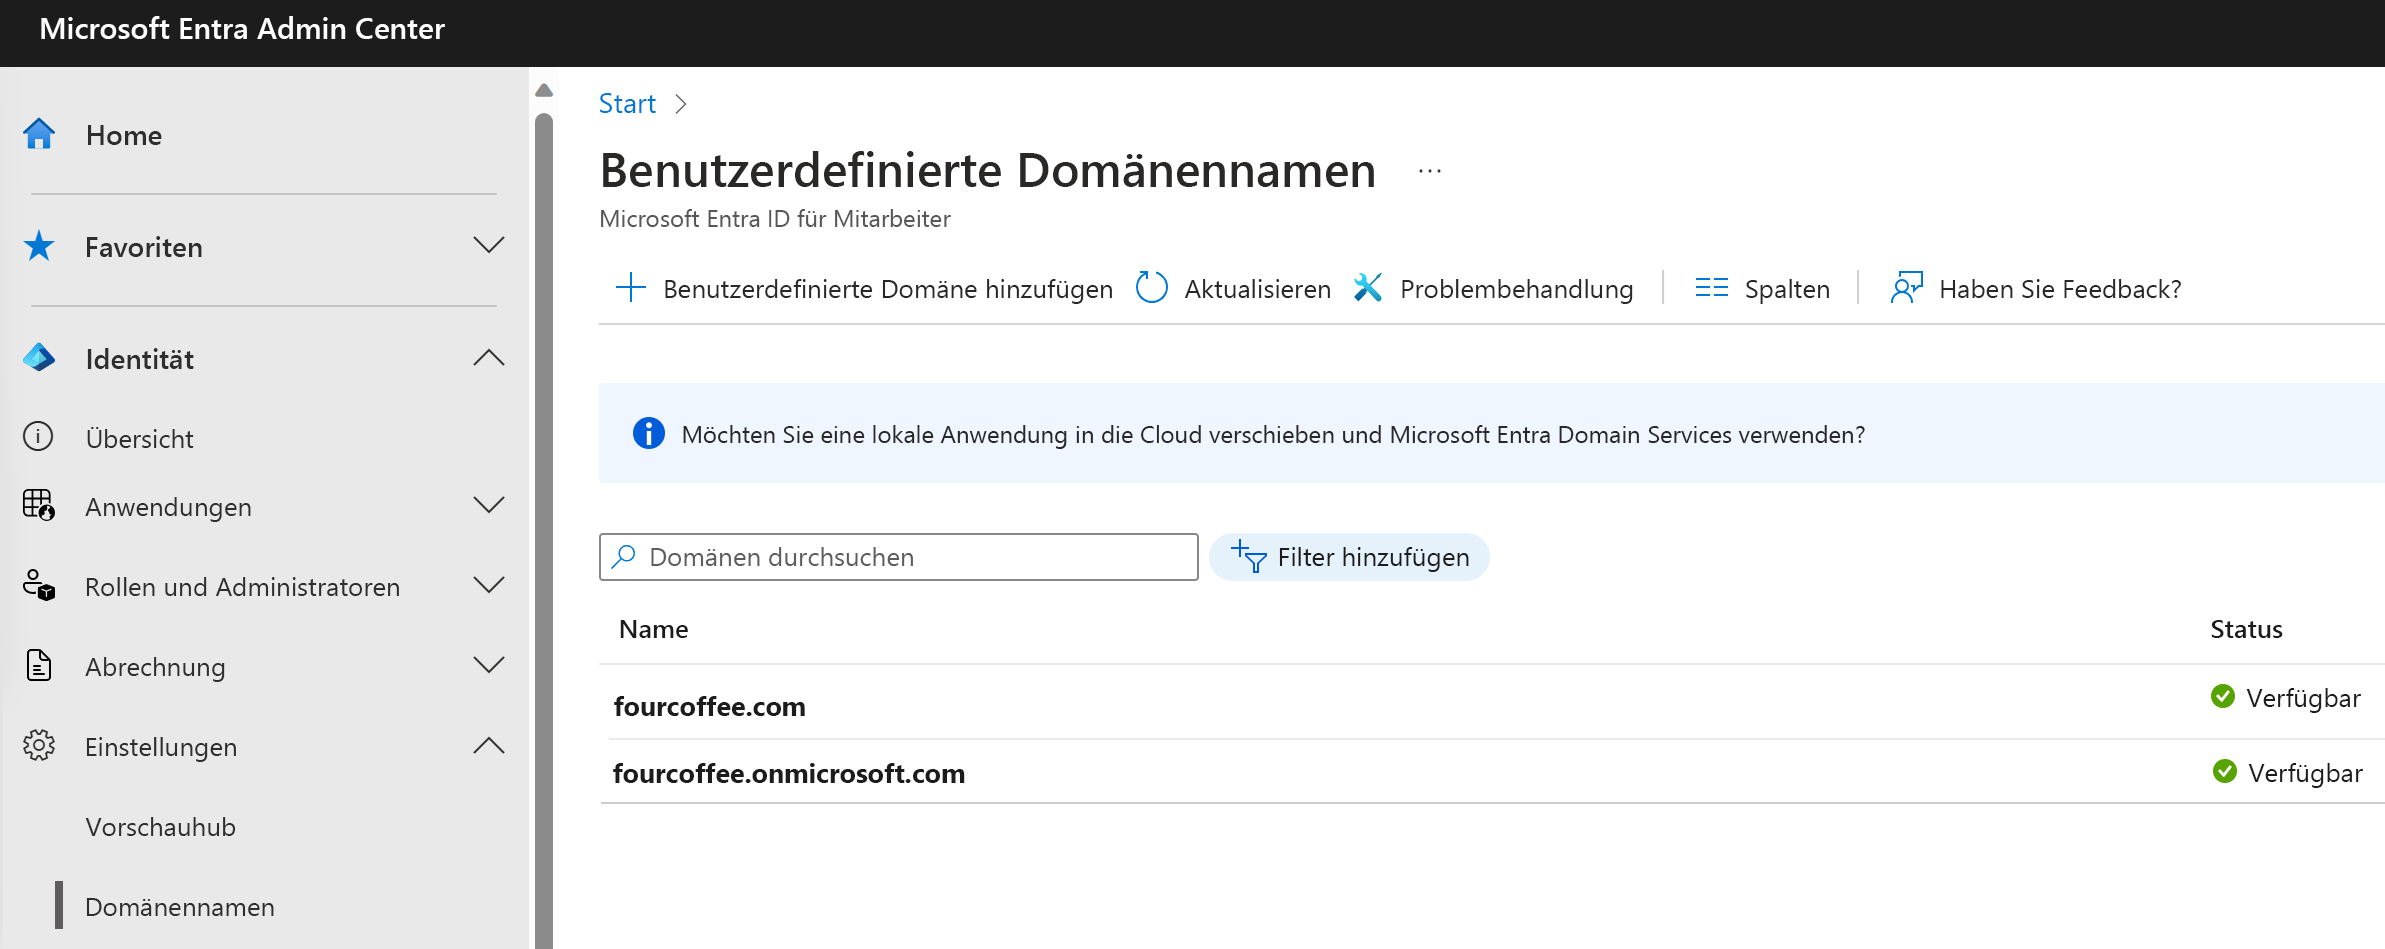The height and width of the screenshot is (949, 2385).
Task: Click the Einstellungen label
Action: (x=161, y=747)
